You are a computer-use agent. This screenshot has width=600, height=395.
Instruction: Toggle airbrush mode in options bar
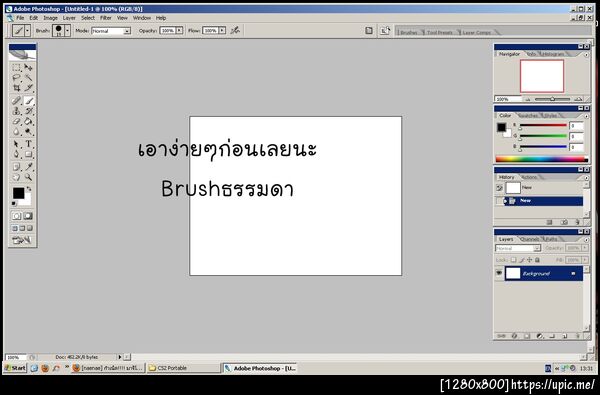(235, 30)
